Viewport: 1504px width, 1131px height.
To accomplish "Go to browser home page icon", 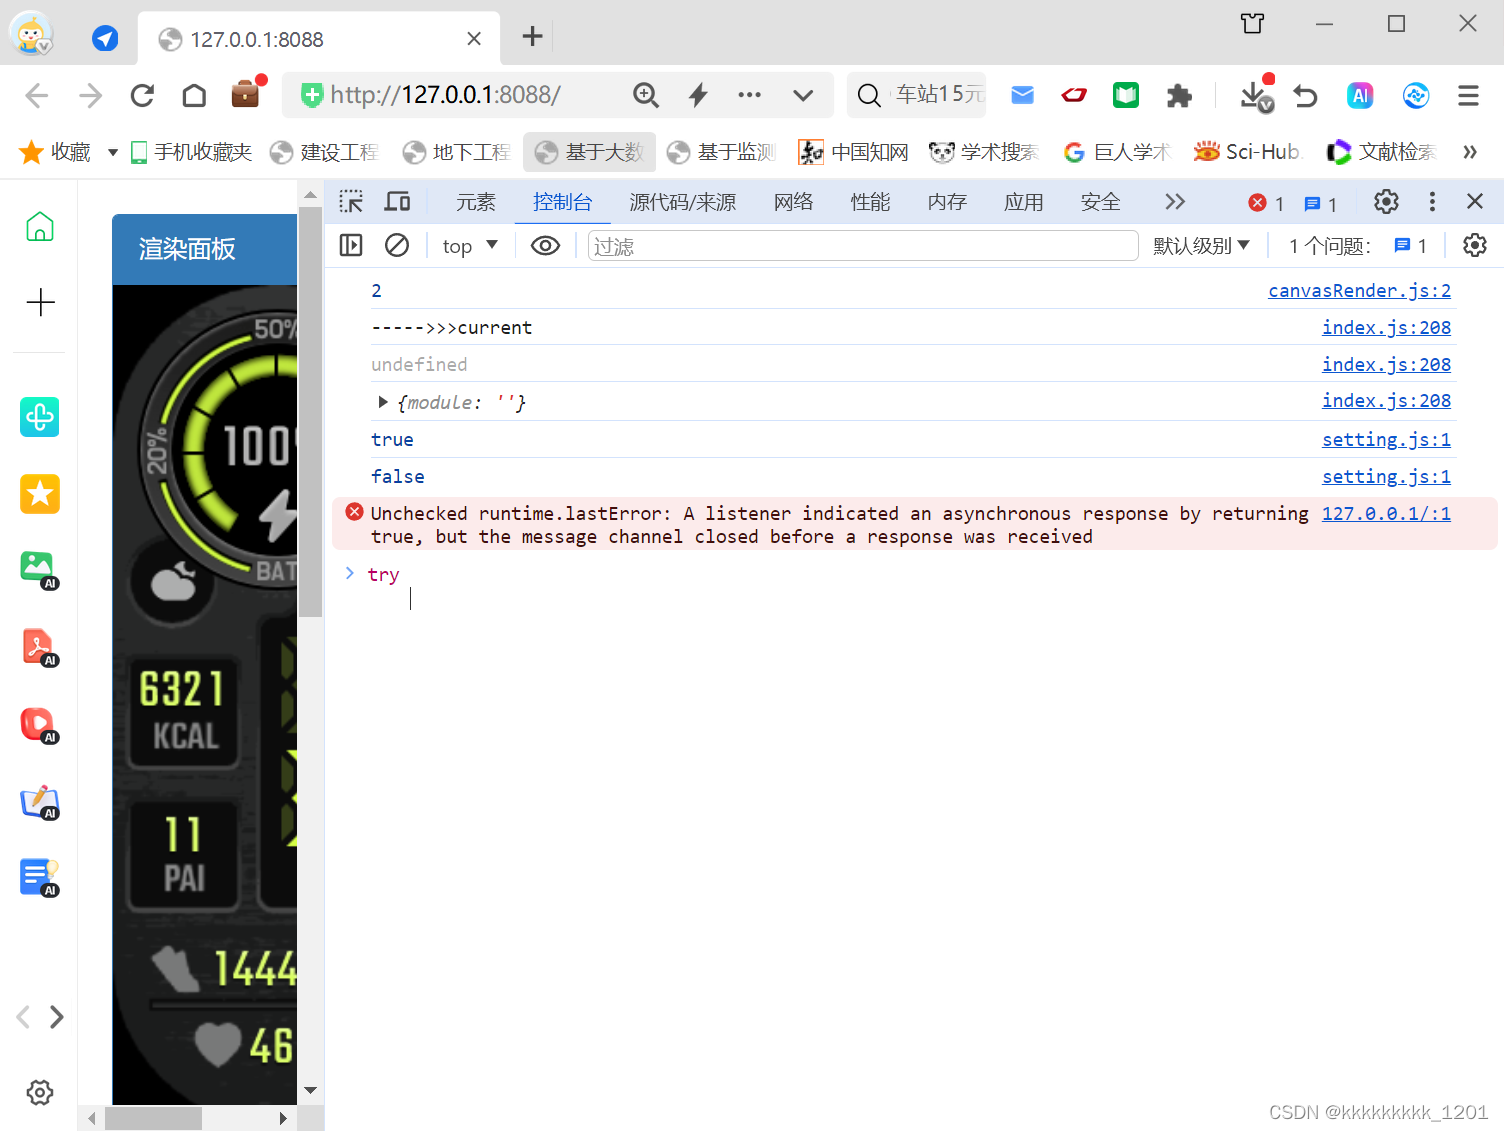I will tap(194, 95).
